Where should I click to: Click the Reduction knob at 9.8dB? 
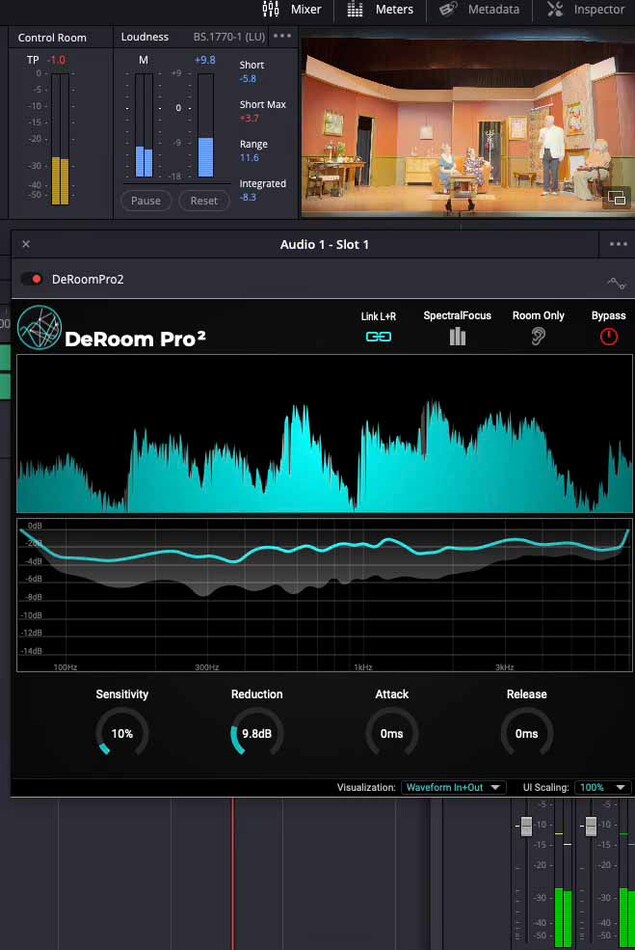[x=257, y=733]
